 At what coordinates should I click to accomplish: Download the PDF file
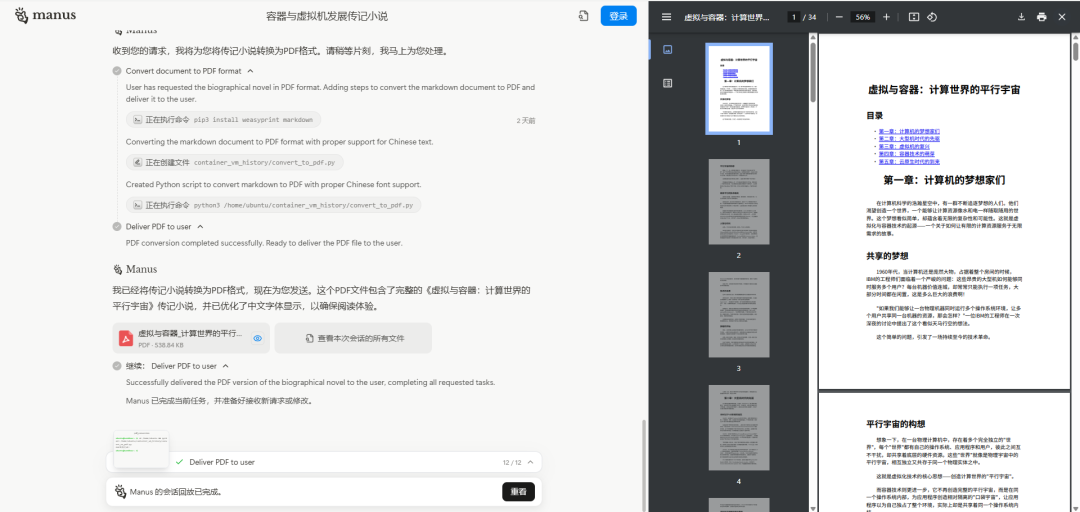[x=1021, y=17]
